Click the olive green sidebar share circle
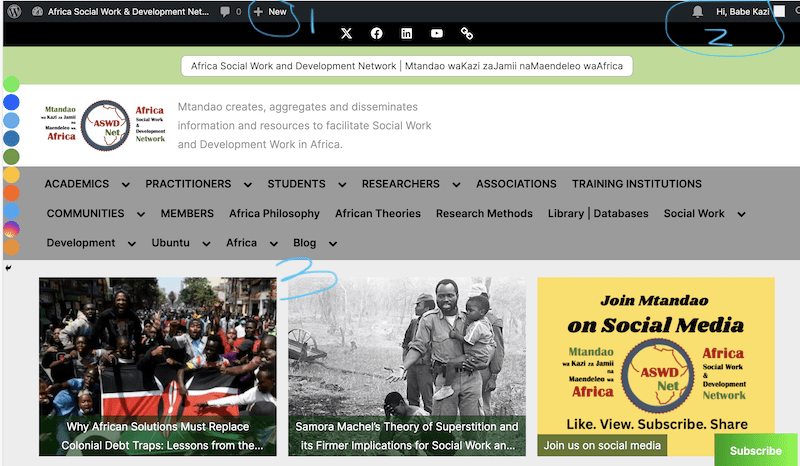This screenshot has width=800, height=466. click(11, 157)
